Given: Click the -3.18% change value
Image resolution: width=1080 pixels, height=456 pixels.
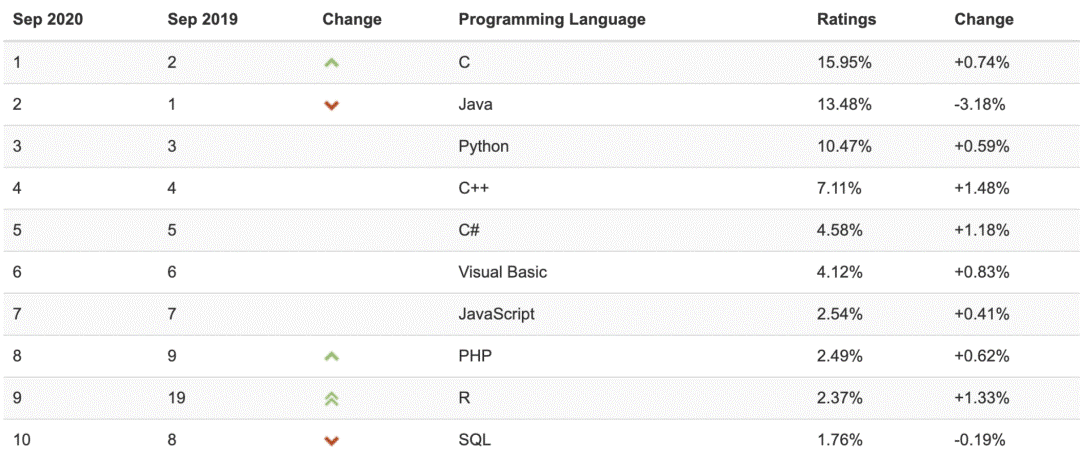Looking at the screenshot, I should tap(979, 104).
